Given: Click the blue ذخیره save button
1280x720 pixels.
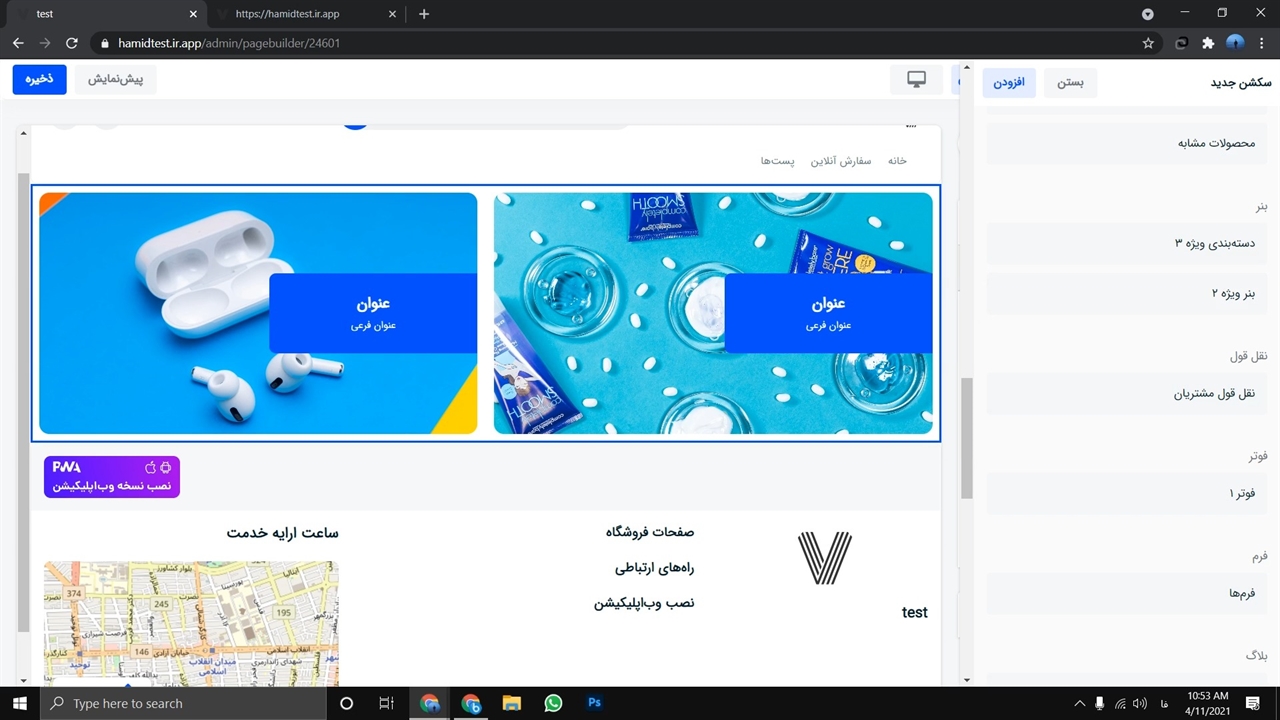Looking at the screenshot, I should 39,80.
